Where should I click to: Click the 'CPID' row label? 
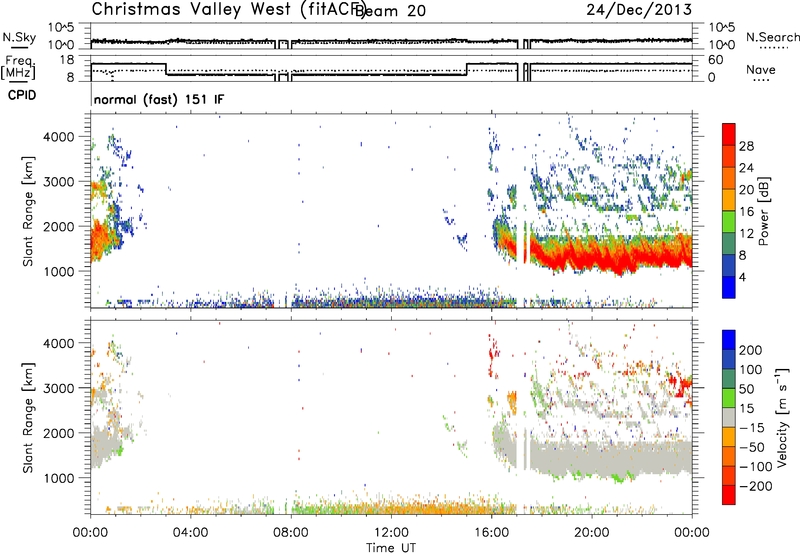(22, 95)
